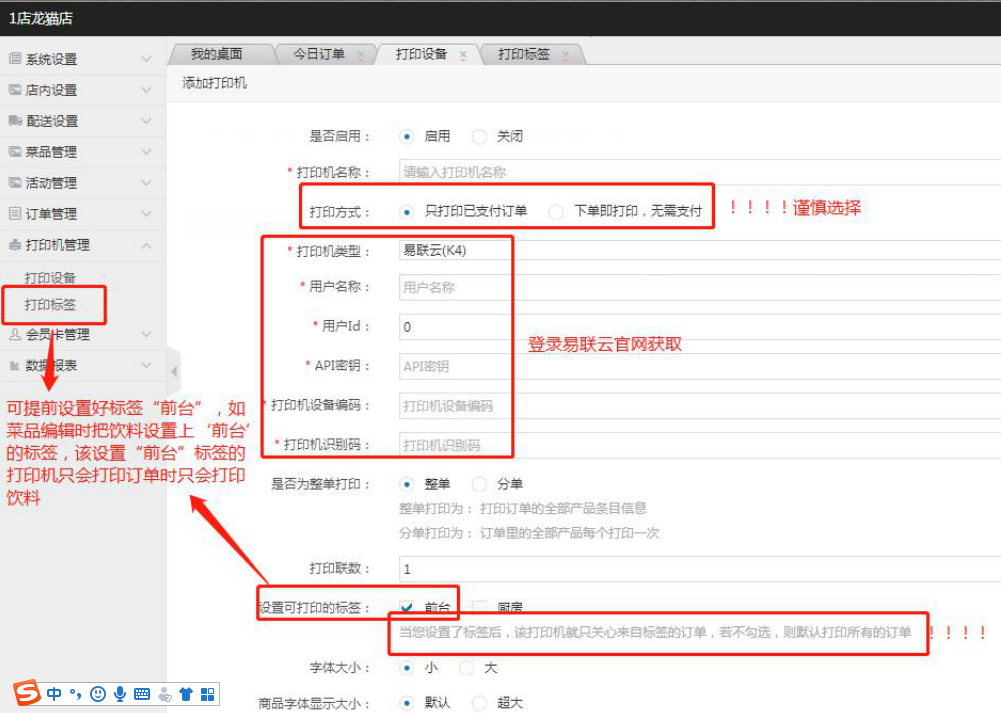This screenshot has height=713, width=1001.
Task: Uncheck the 前台 label checkbox
Action: (407, 607)
